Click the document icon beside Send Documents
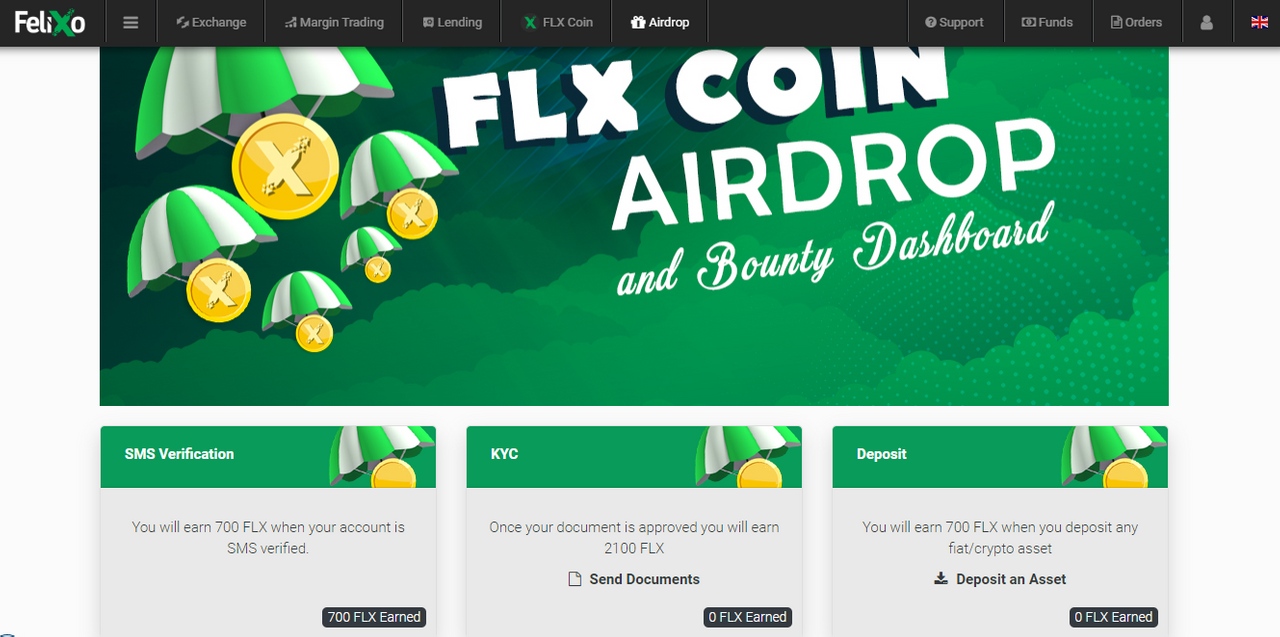The image size is (1280, 637). pyautogui.click(x=575, y=579)
